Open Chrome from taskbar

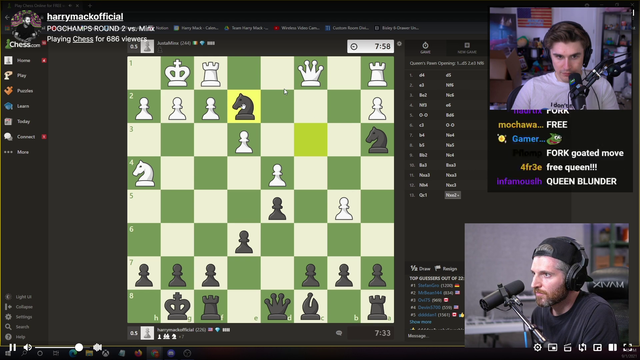(x=155, y=353)
